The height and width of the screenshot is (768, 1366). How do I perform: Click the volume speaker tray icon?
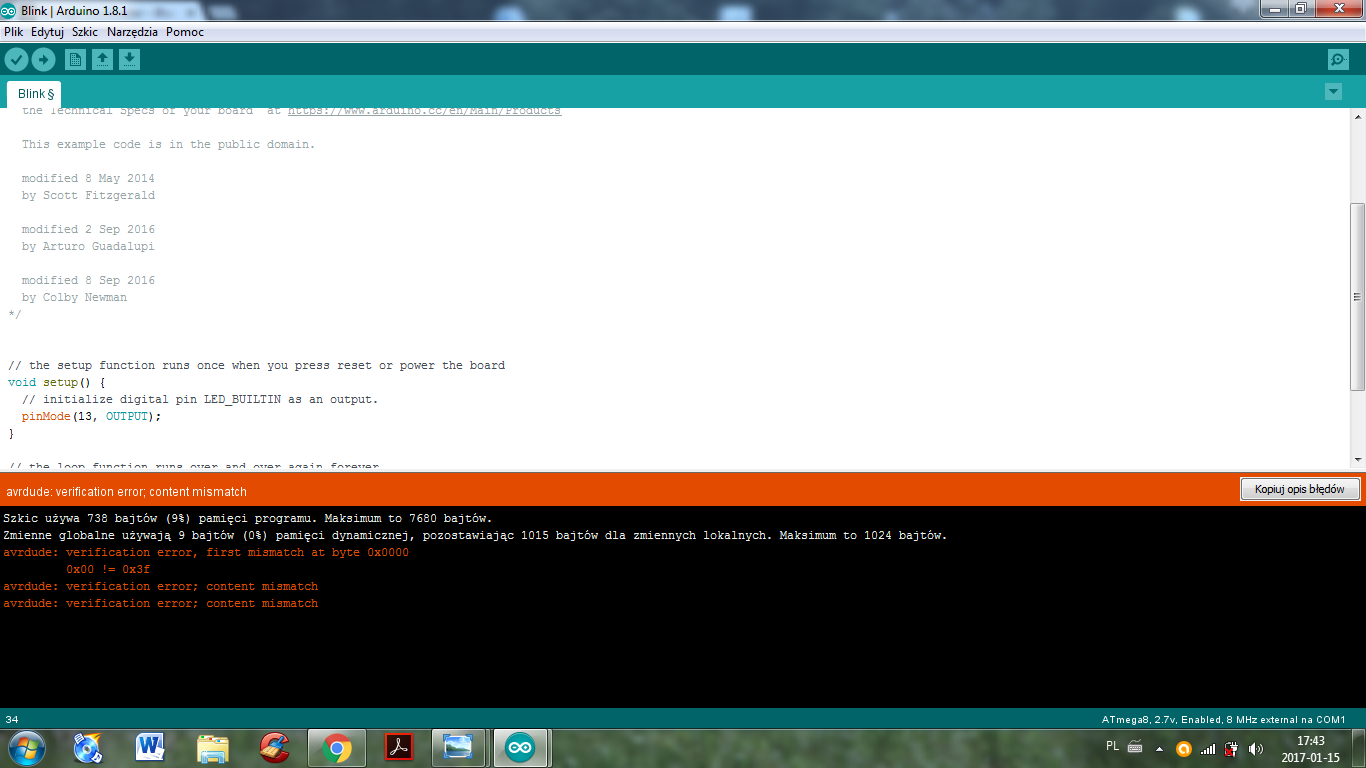pos(1256,748)
